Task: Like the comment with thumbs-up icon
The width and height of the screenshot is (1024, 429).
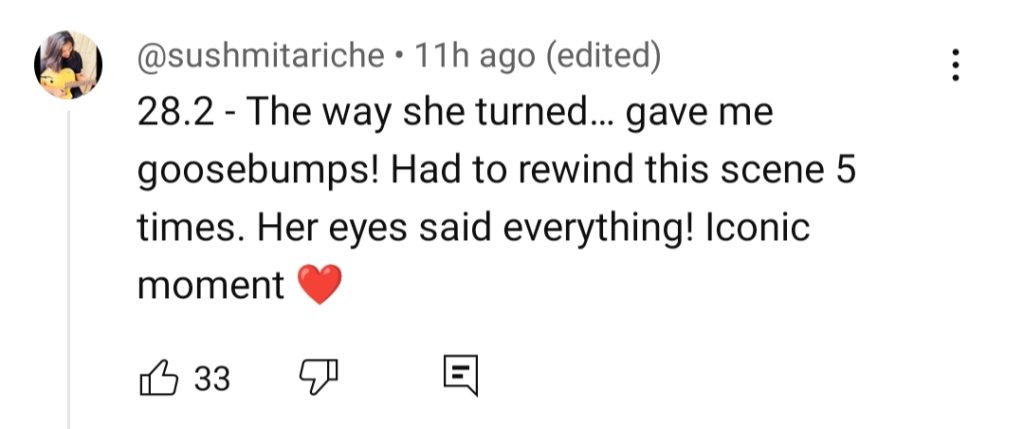Action: (x=159, y=377)
